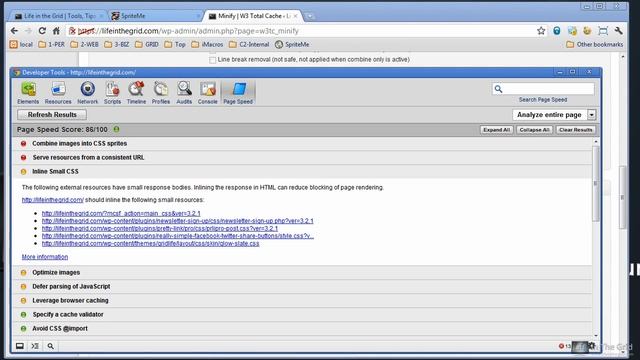Viewport: 640px width, 360px height.
Task: Open the newsletter-sign-up.php resource link
Action: click(178, 221)
